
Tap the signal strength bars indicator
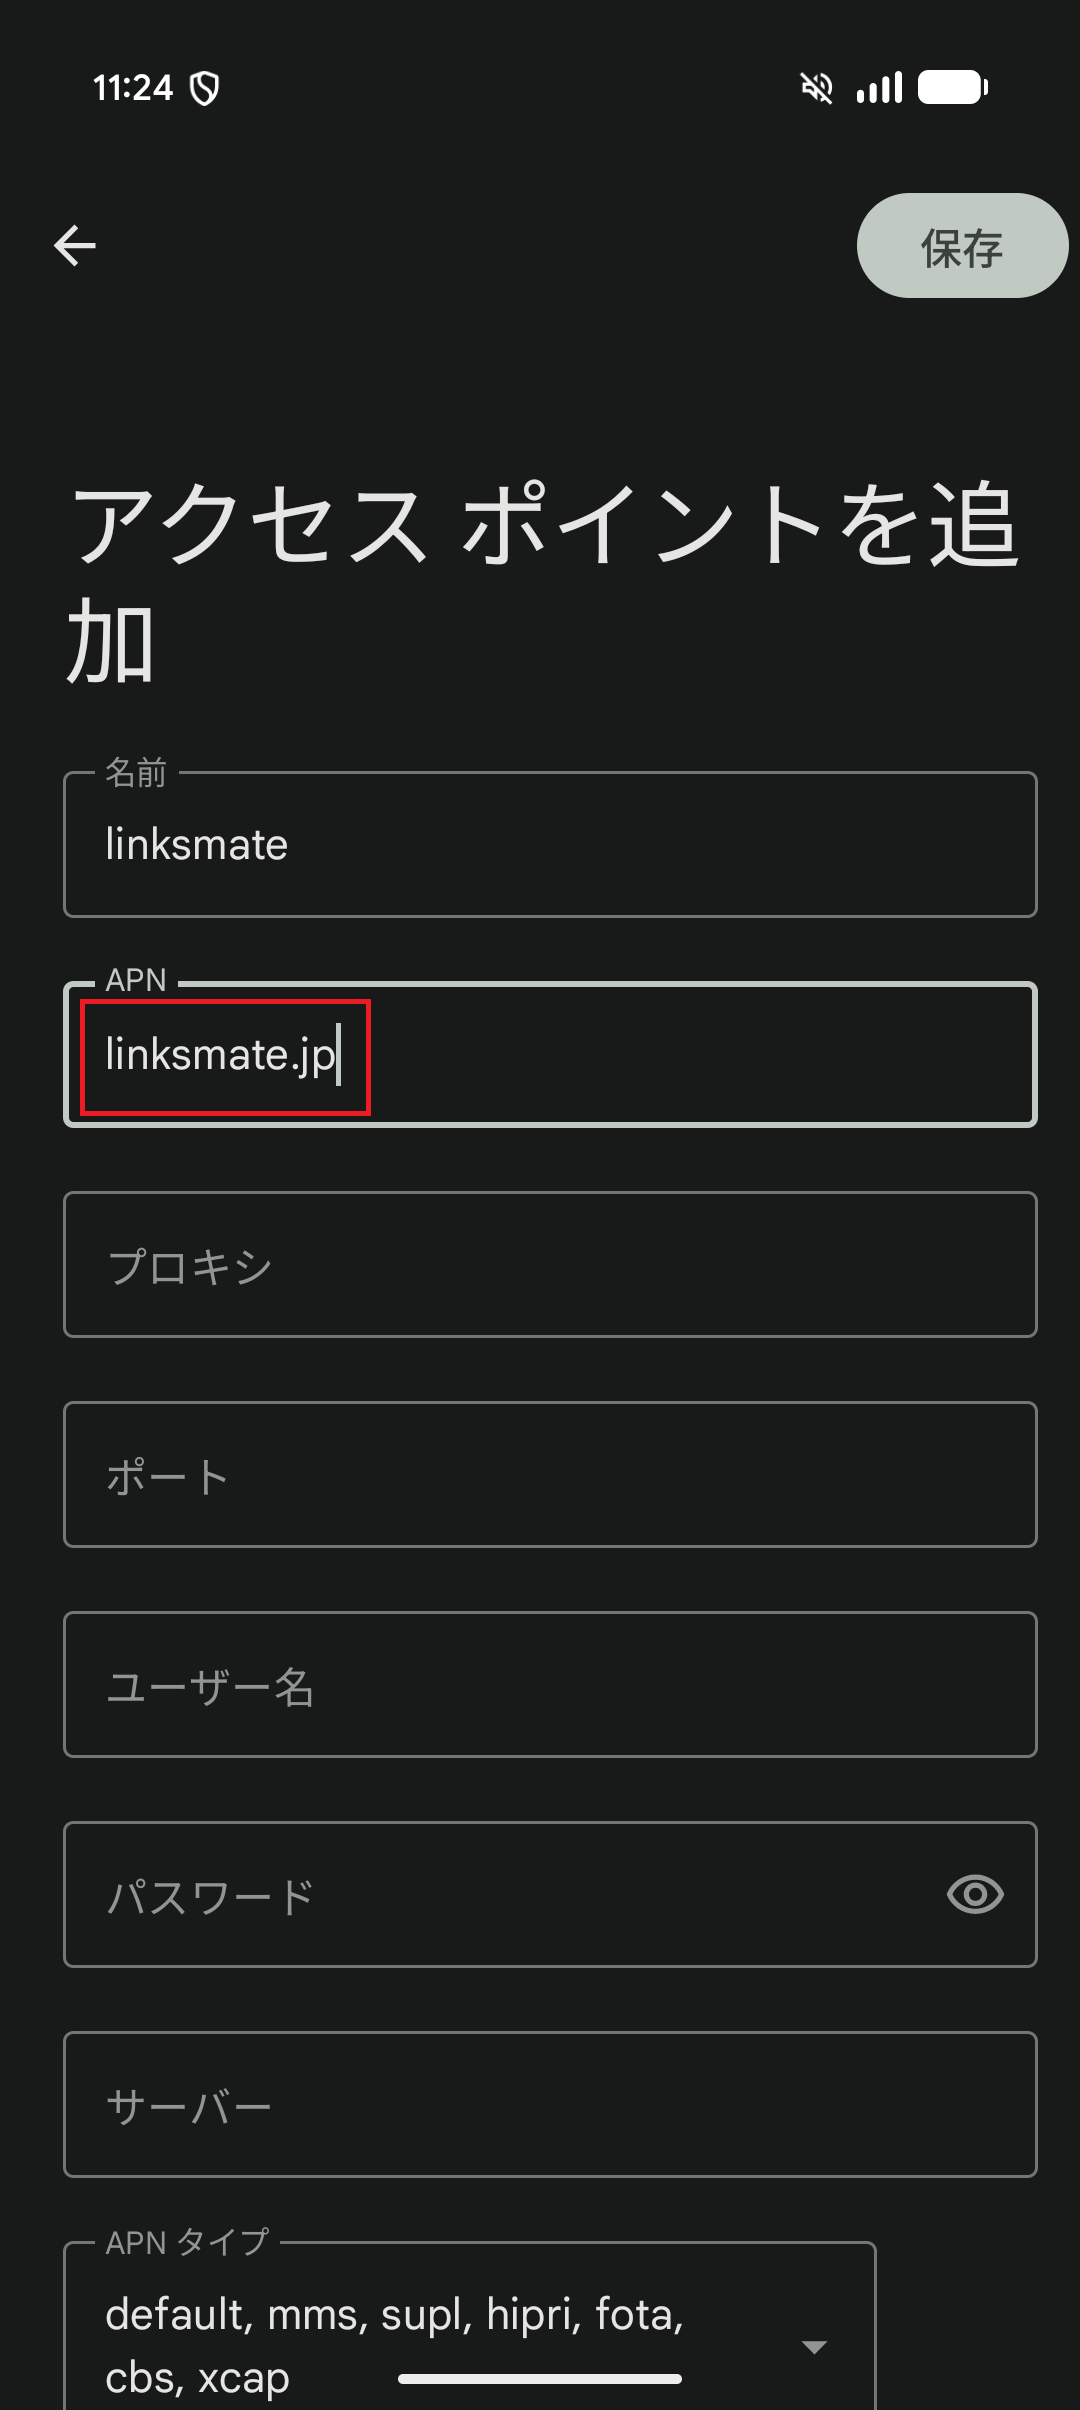click(x=878, y=88)
